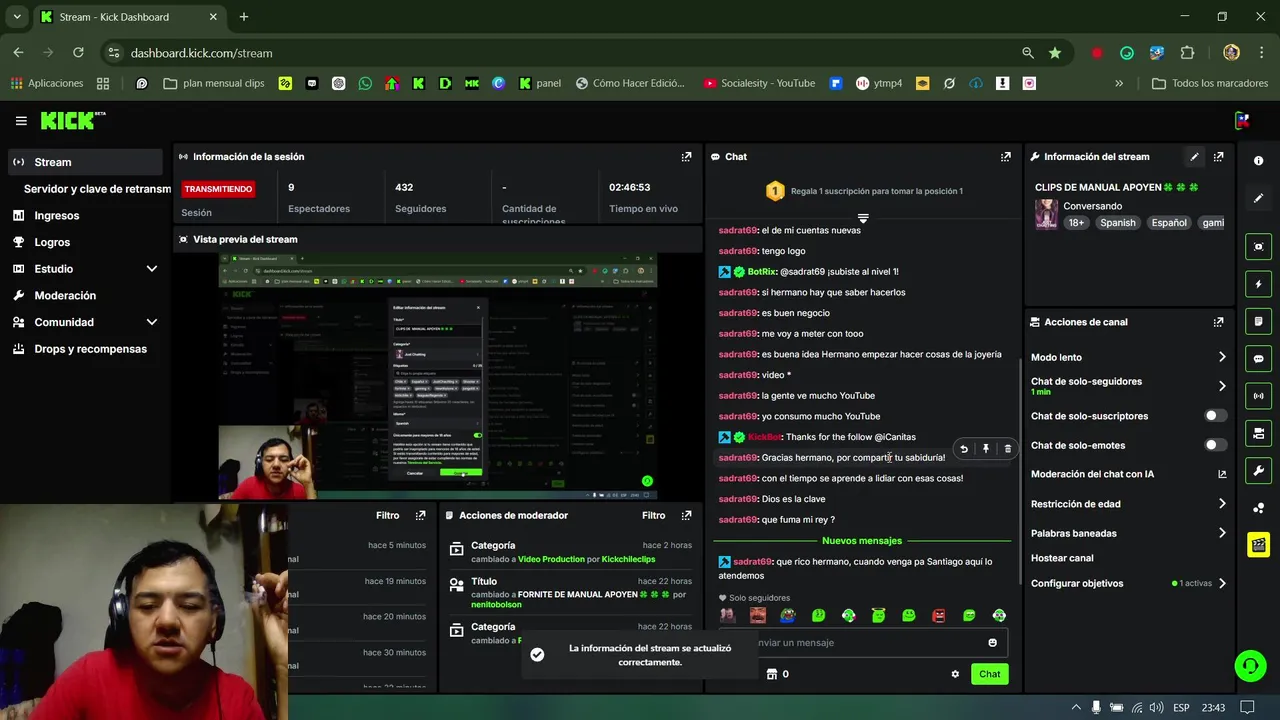The height and width of the screenshot is (720, 1280).
Task: Open the yellow clapperboard clips icon
Action: (x=1259, y=545)
